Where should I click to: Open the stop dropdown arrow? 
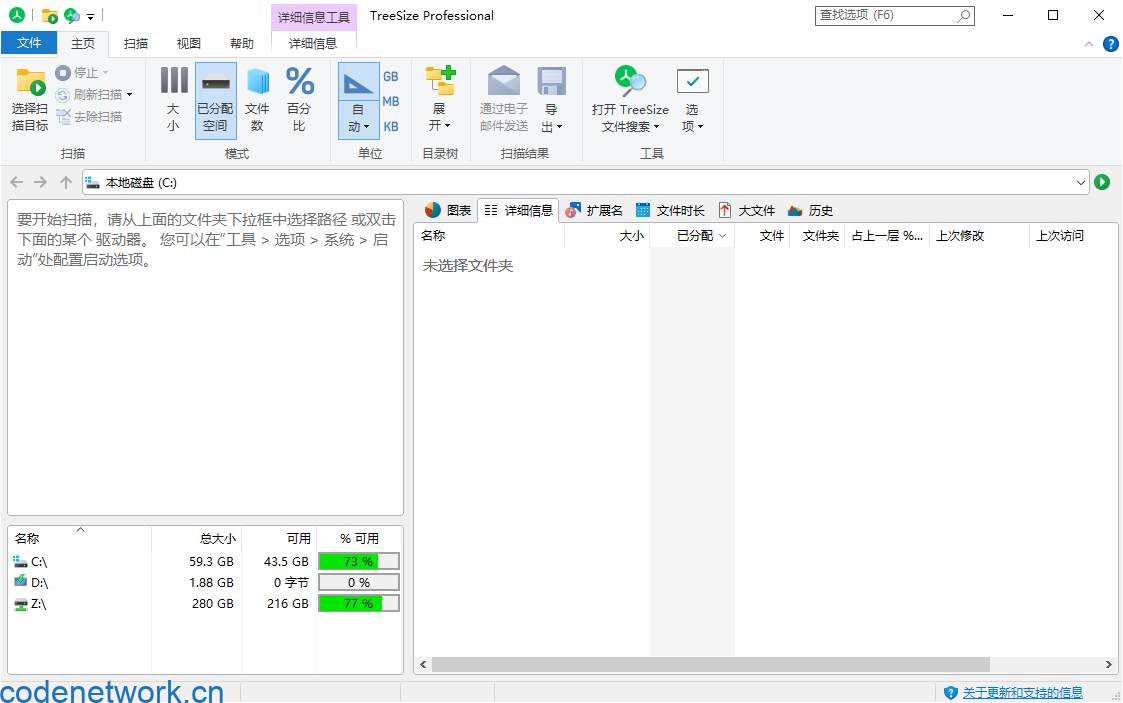click(105, 73)
